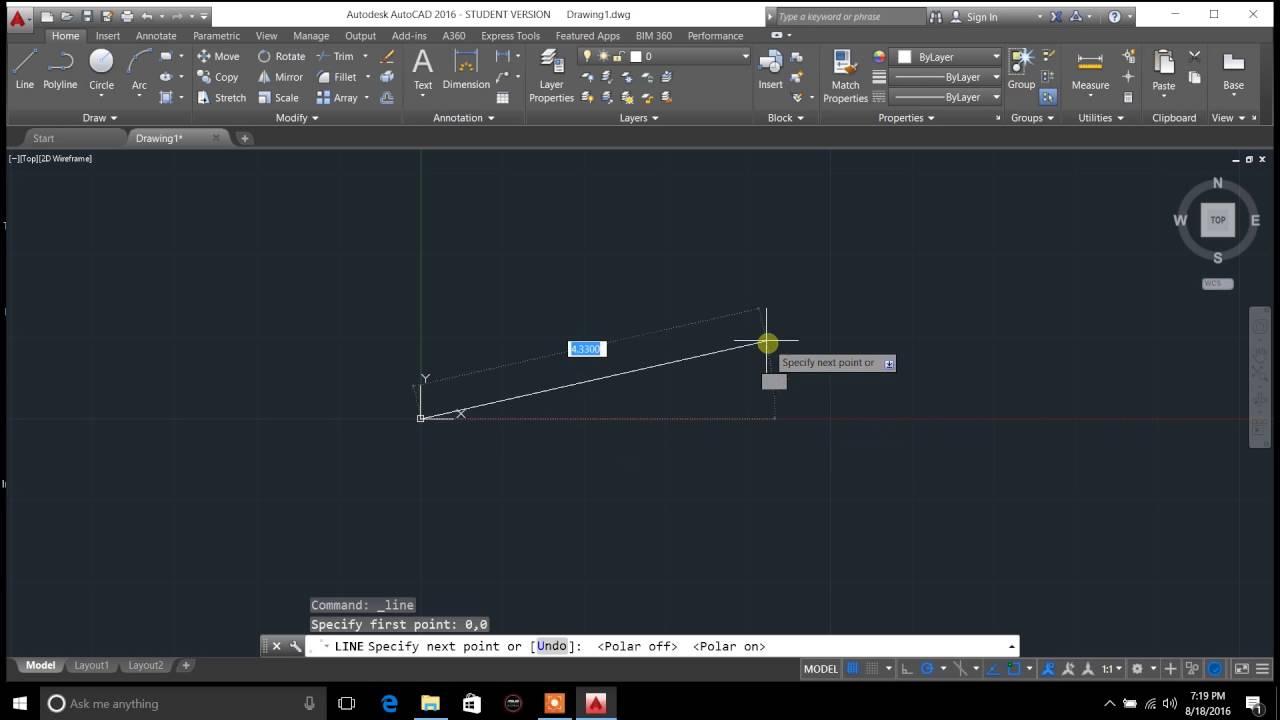Click the Trim tool

pyautogui.click(x=335, y=56)
